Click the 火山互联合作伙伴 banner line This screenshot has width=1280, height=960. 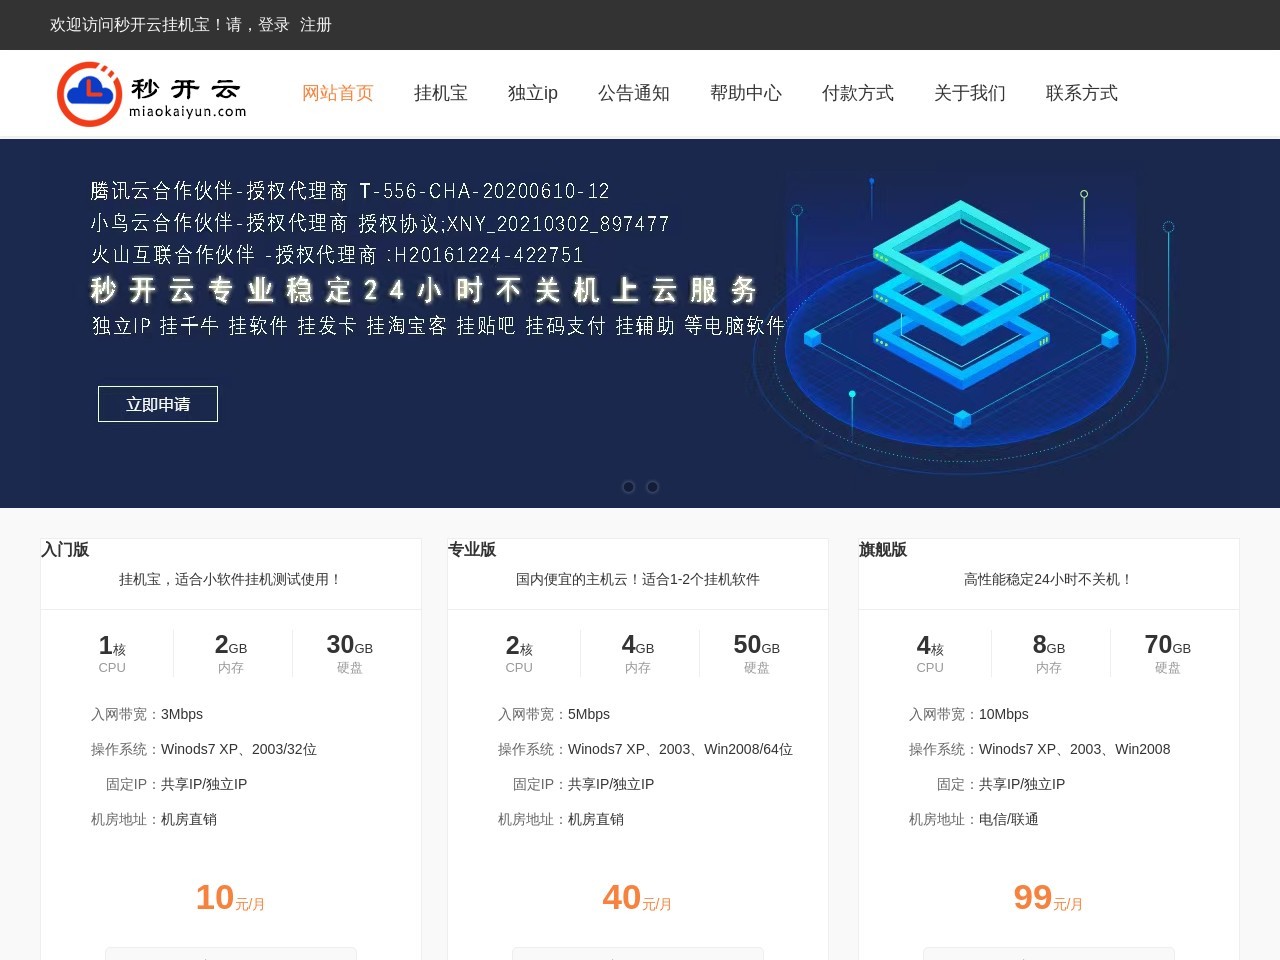point(337,255)
